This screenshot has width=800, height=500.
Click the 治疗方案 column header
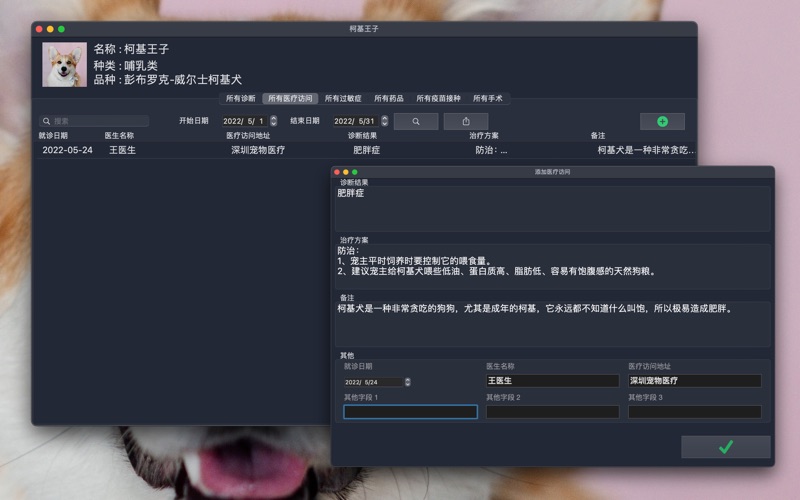pyautogui.click(x=484, y=136)
